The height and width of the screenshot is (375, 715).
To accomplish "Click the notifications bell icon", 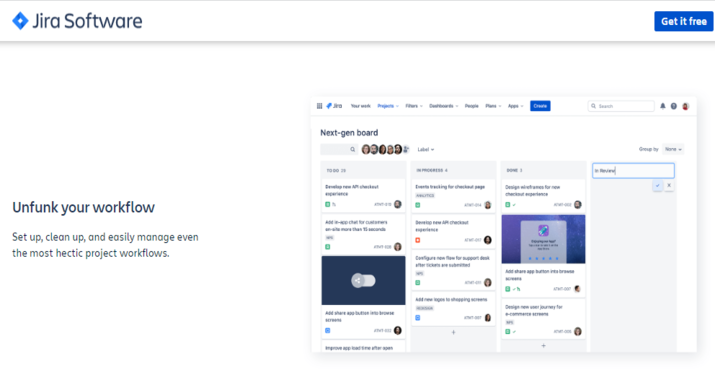I will [663, 106].
